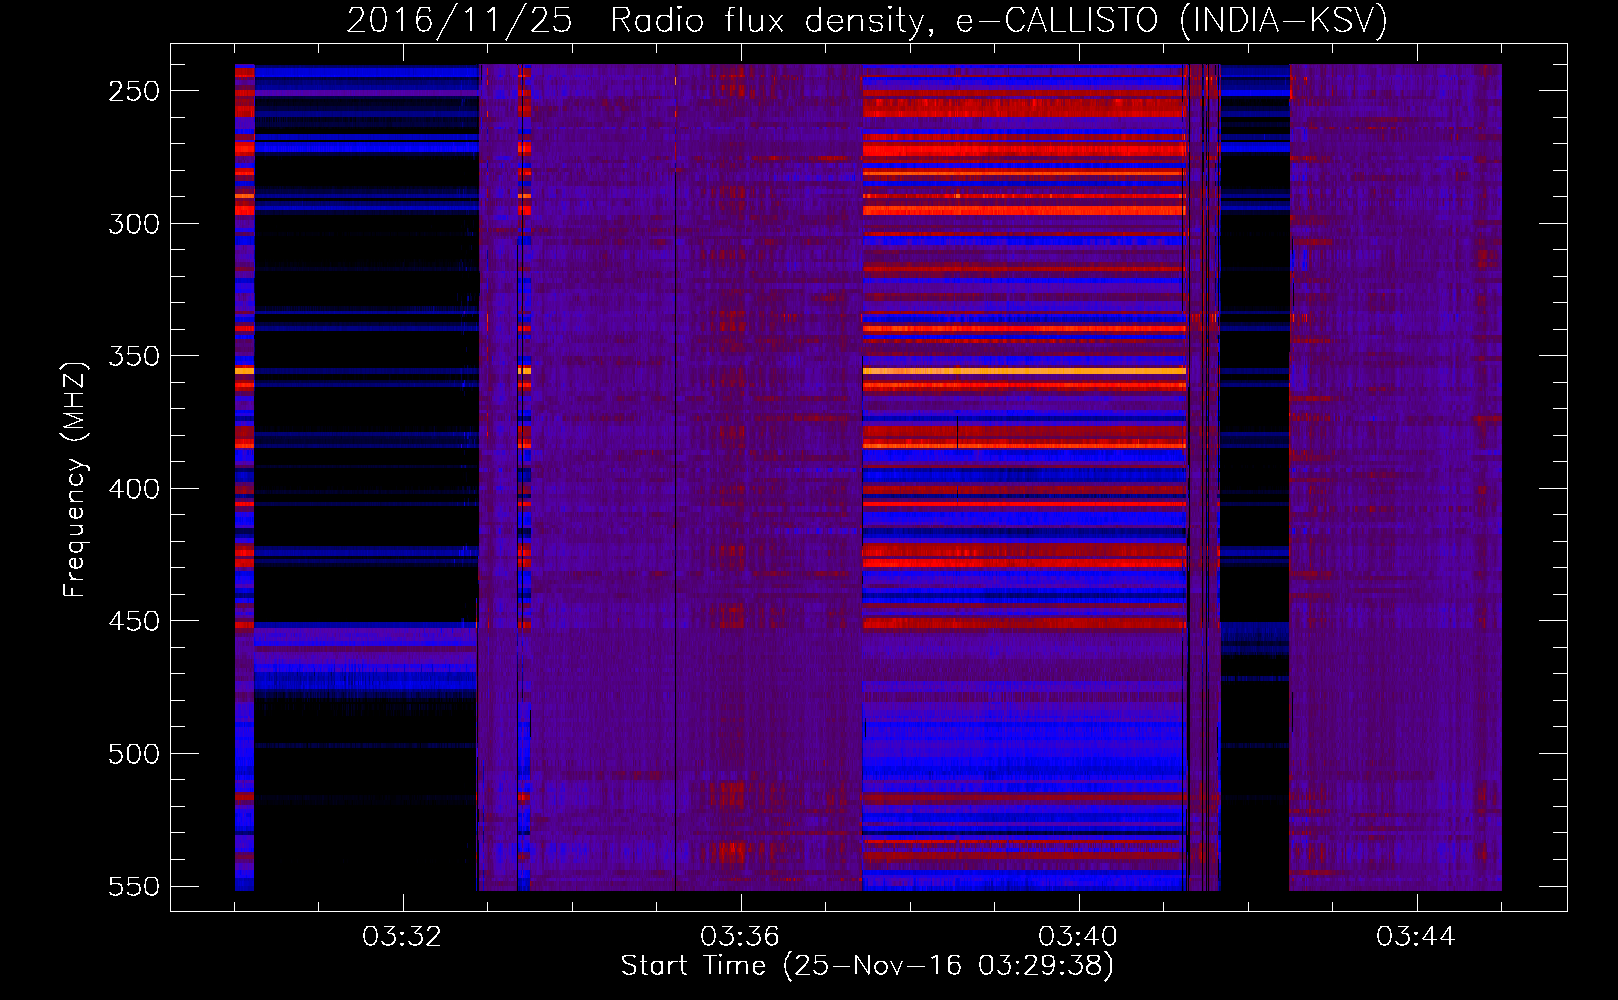Click the 450 frequency tick label
The width and height of the screenshot is (1618, 1000).
point(134,622)
